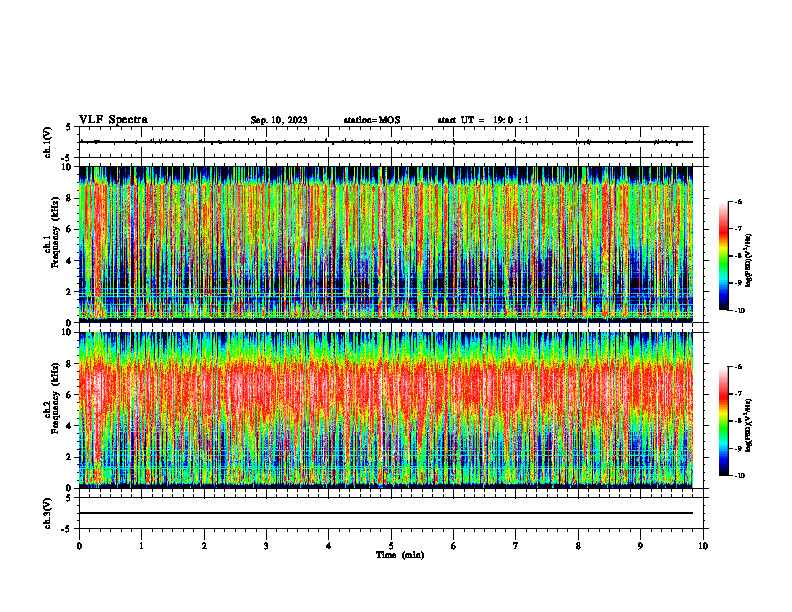Viewport: 792px width, 612px height.
Task: Click the ch.2 spectrogram panel
Action: point(386,410)
